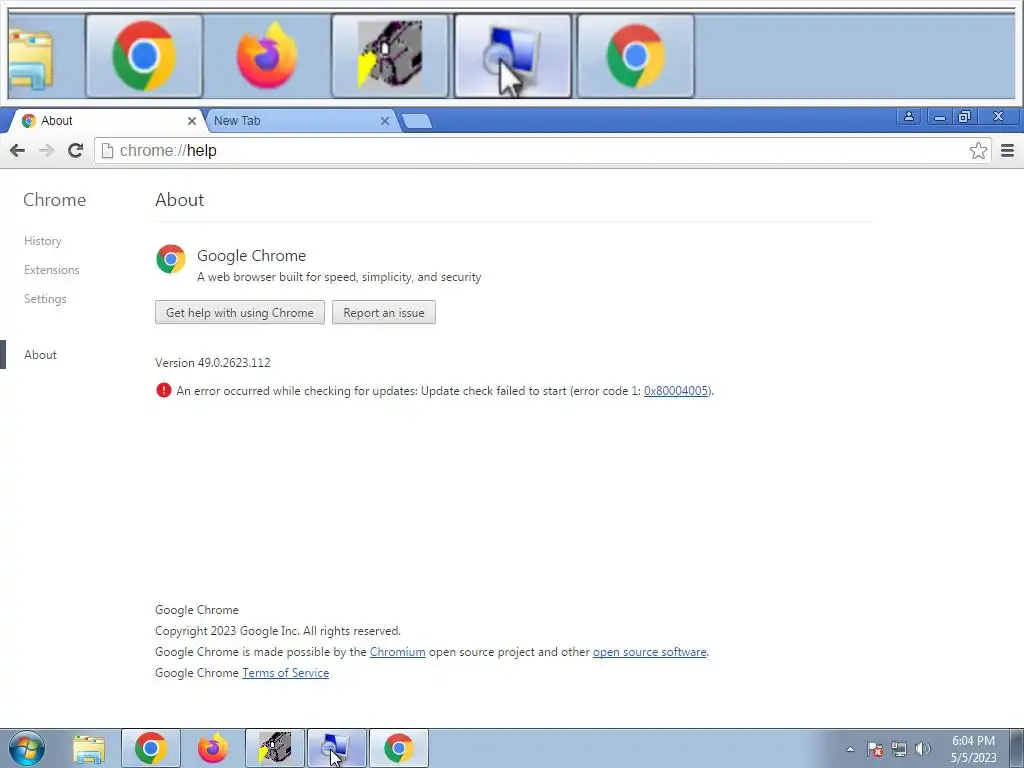Click the monitor-and-cursor taskbar icon
1024x768 pixels.
pos(337,748)
